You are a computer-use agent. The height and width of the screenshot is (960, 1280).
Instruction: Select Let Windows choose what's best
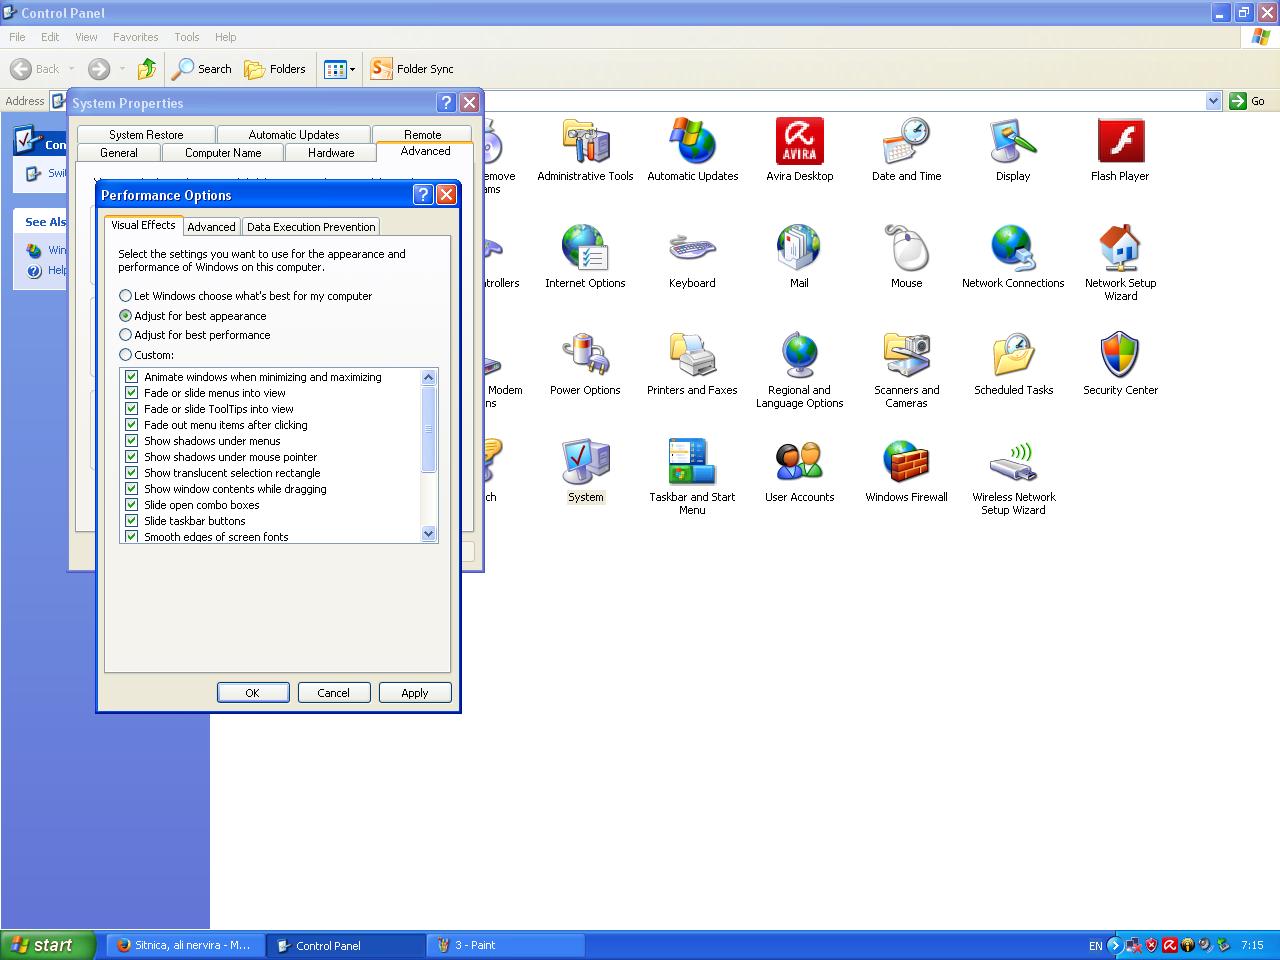coord(126,296)
